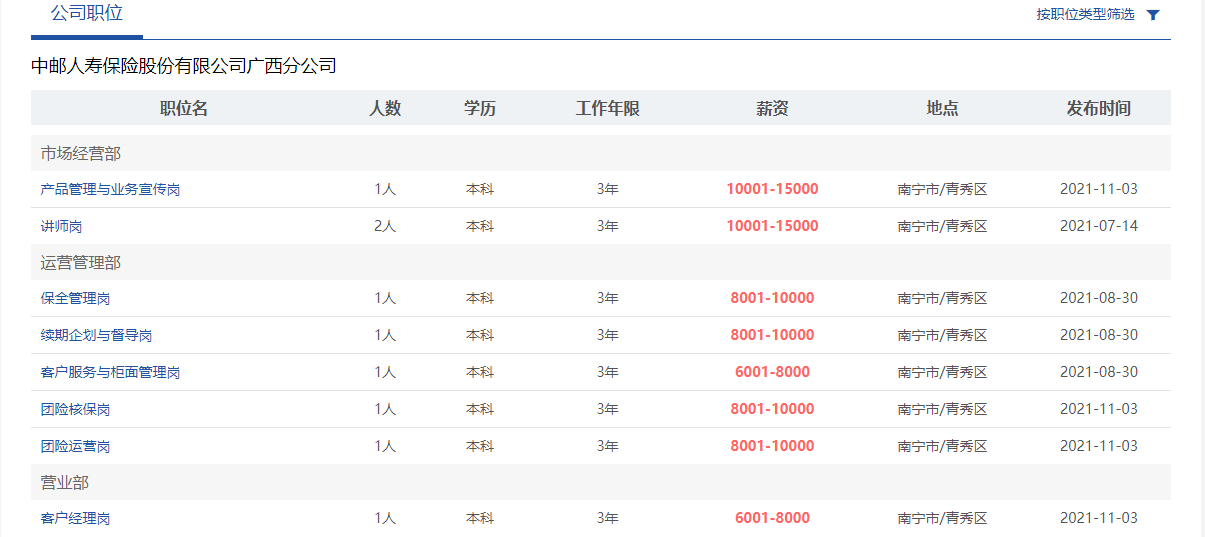The image size is (1205, 537).
Task: Select the 客户服务与柜面管理岗 job link
Action: (x=110, y=372)
